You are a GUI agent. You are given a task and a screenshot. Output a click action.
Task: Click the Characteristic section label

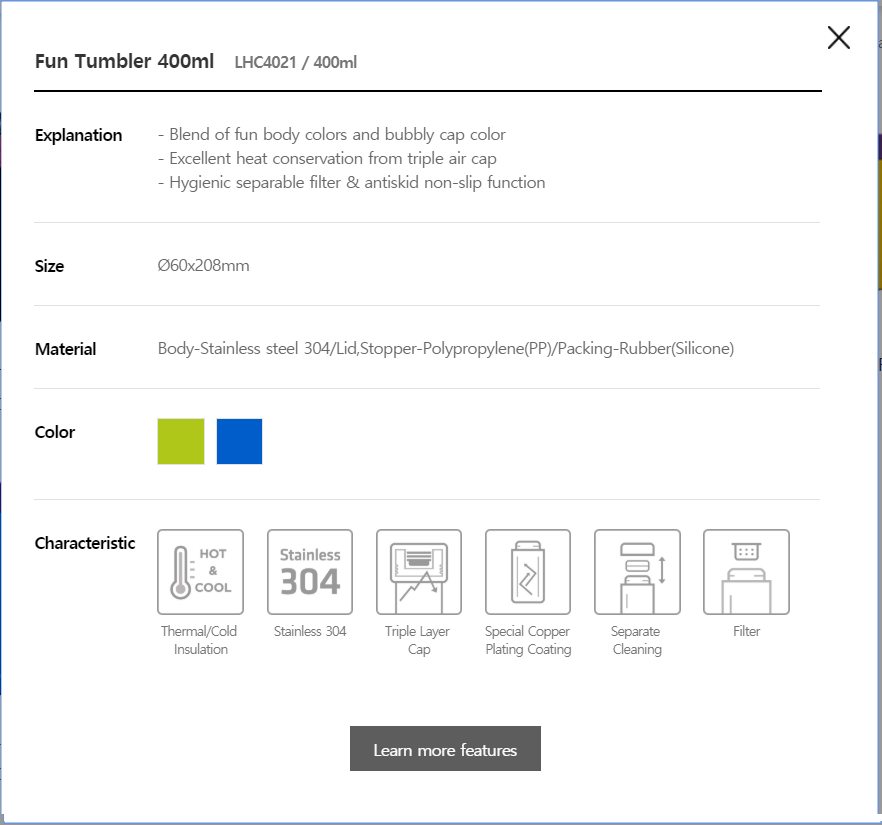(x=85, y=543)
